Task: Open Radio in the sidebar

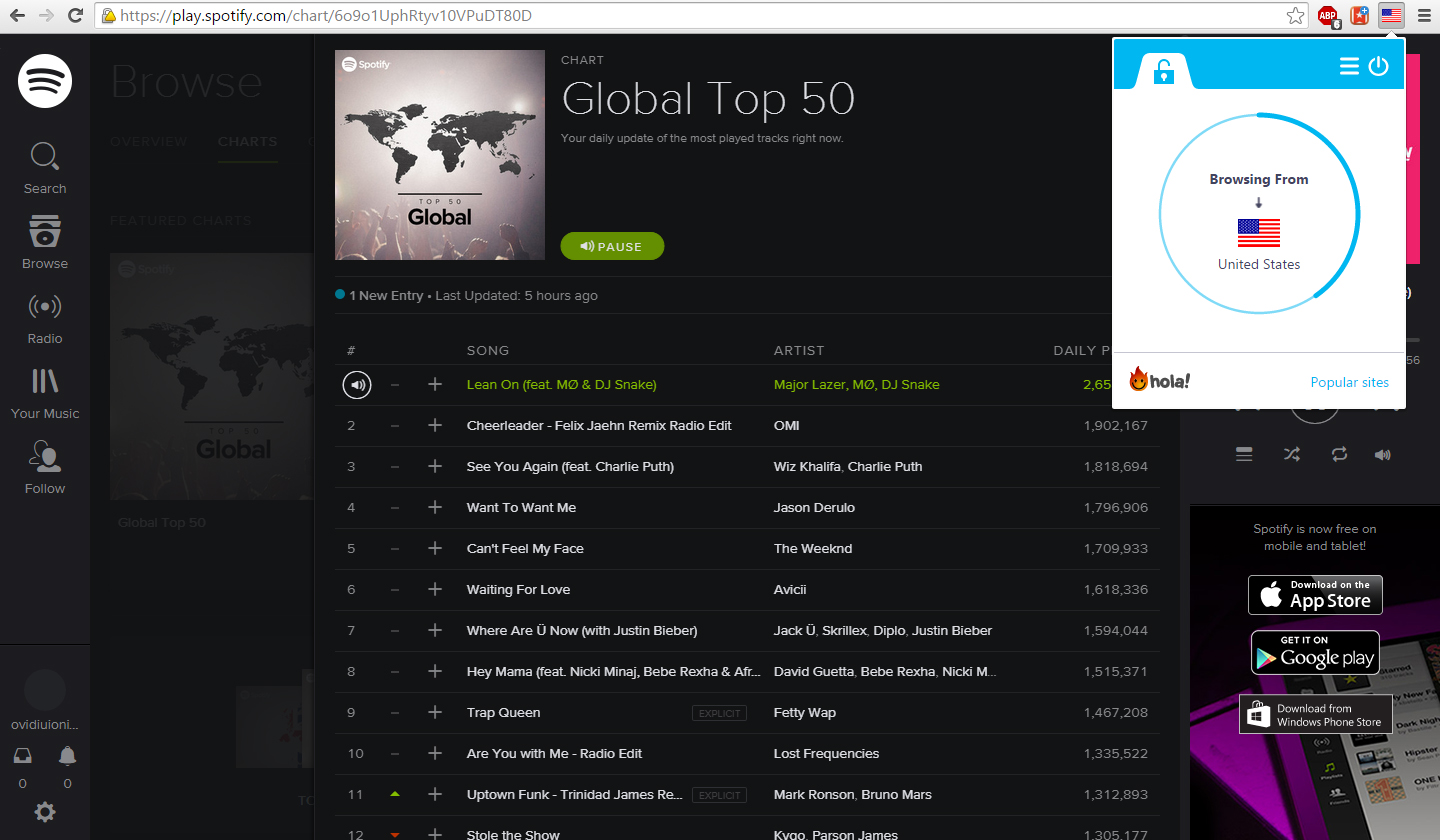Action: [x=45, y=318]
